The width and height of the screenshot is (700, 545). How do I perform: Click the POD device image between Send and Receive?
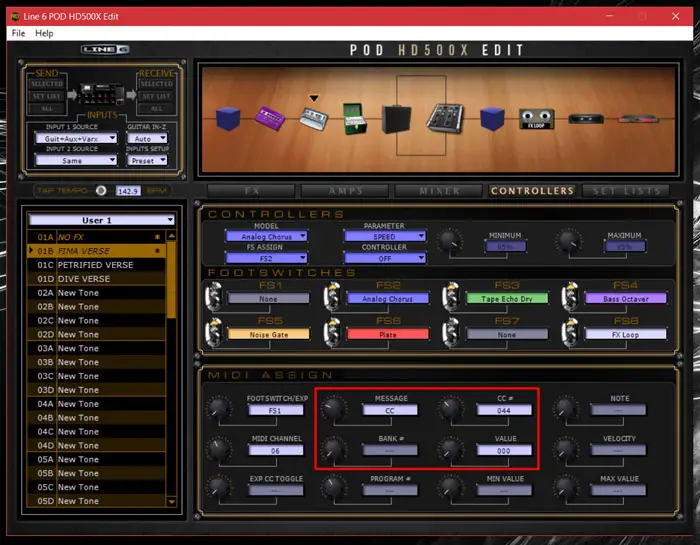pyautogui.click(x=101, y=94)
